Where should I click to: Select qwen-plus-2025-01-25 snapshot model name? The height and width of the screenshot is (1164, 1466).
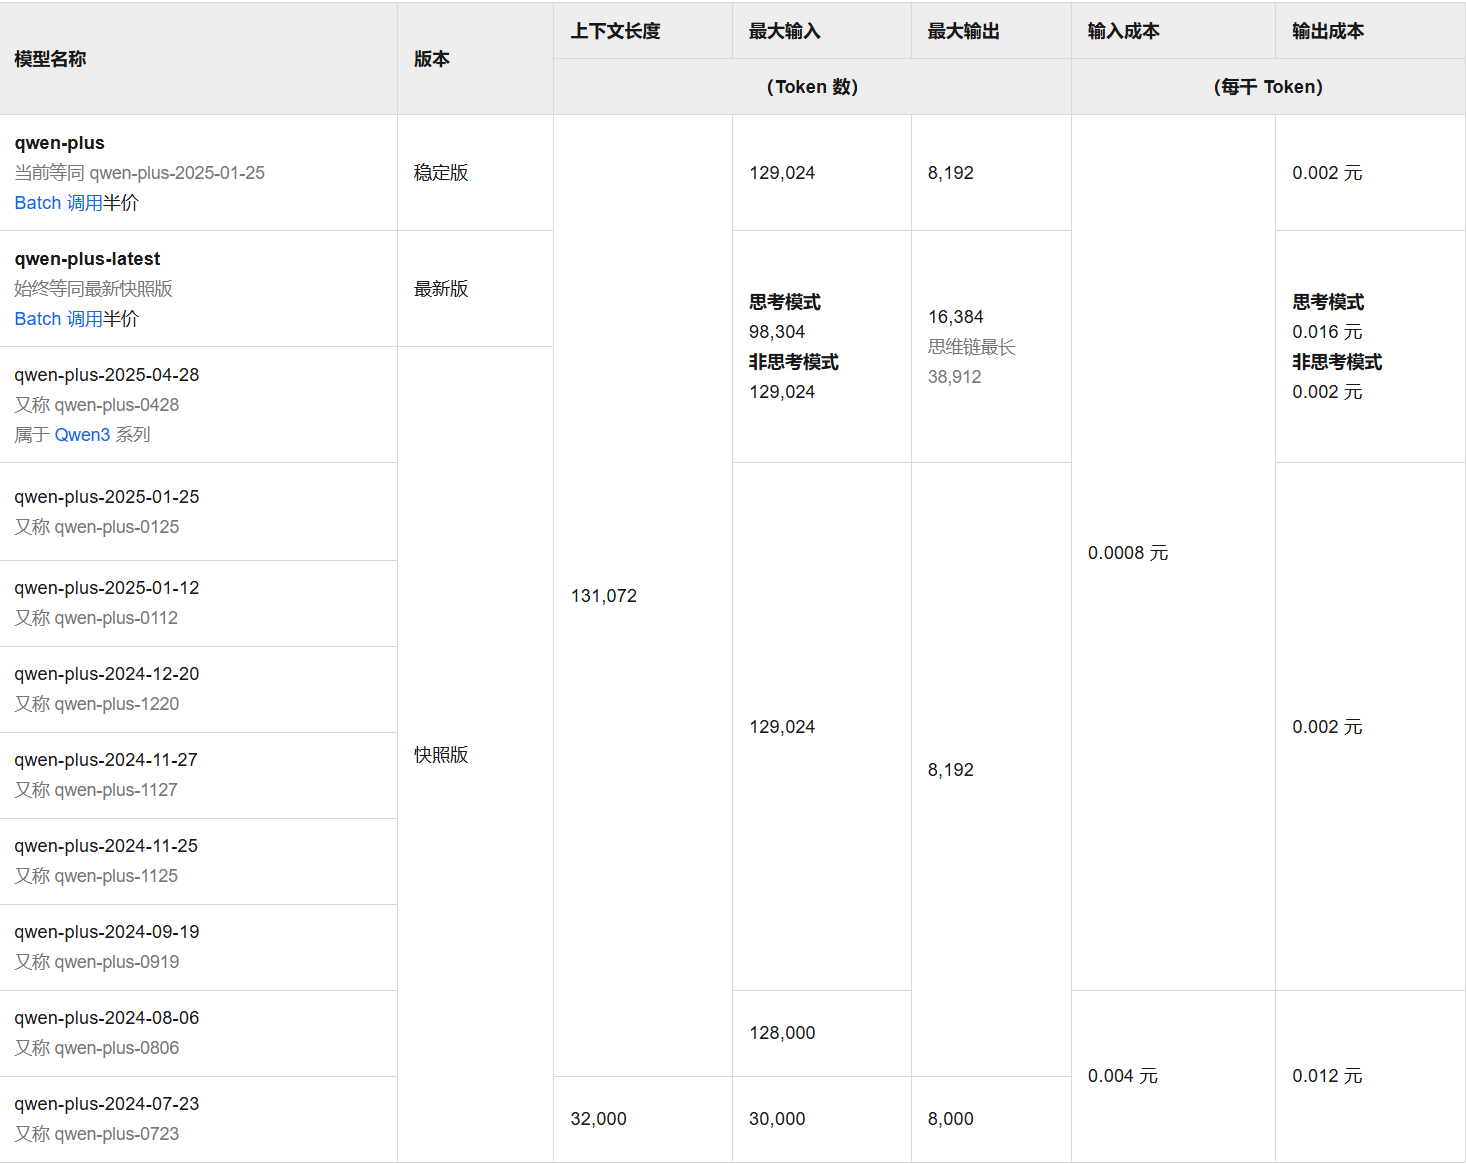[x=107, y=497]
